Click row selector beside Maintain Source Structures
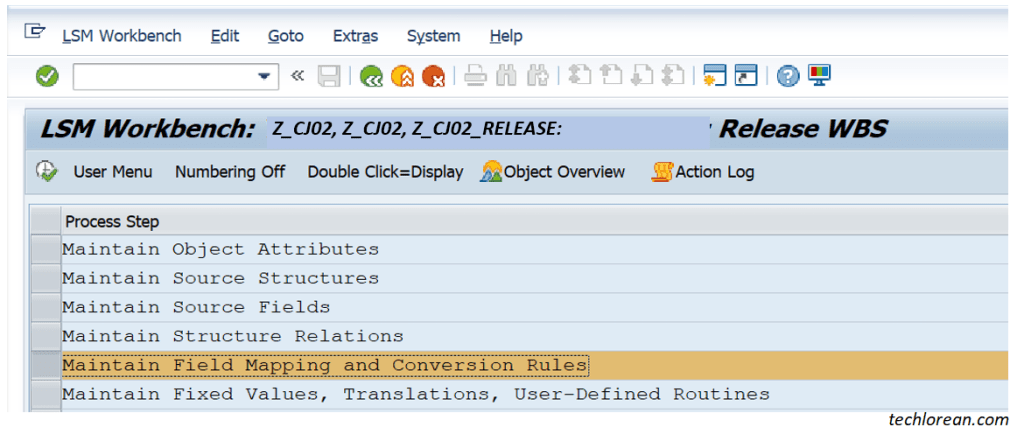1024x434 pixels. pos(46,279)
